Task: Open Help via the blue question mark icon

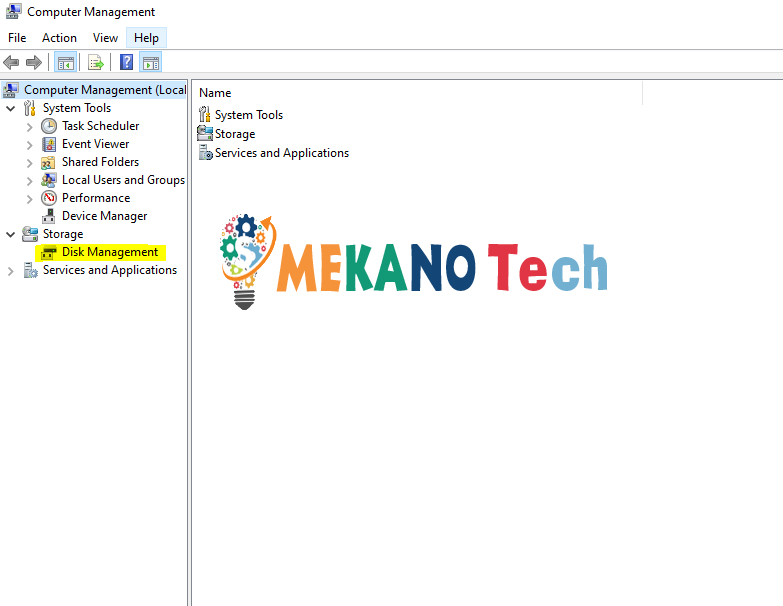Action: coord(126,62)
